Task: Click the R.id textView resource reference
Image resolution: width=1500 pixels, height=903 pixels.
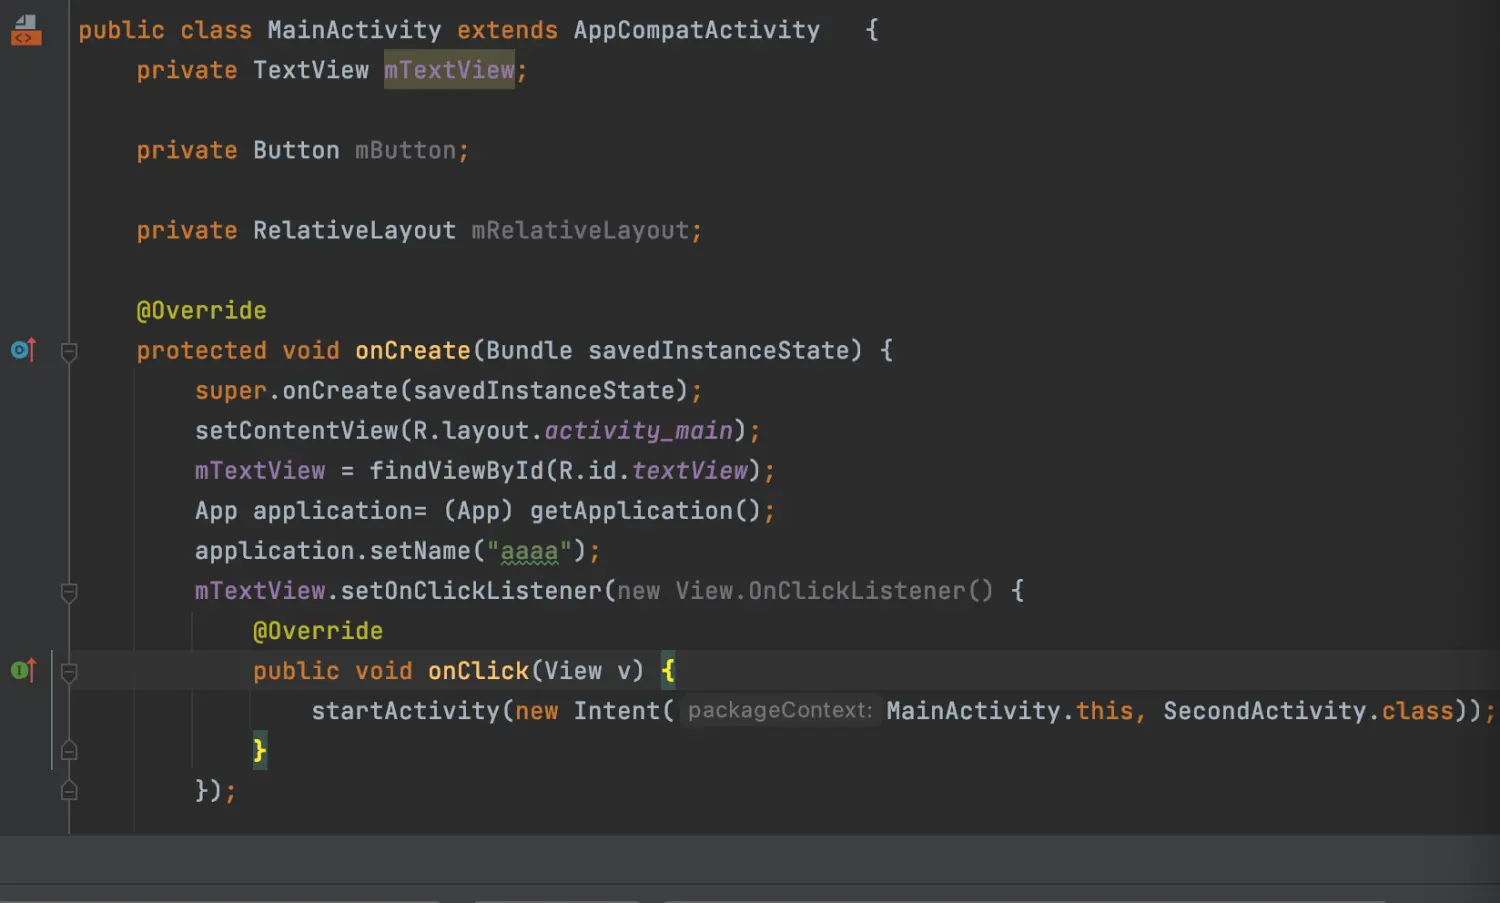Action: tap(689, 470)
